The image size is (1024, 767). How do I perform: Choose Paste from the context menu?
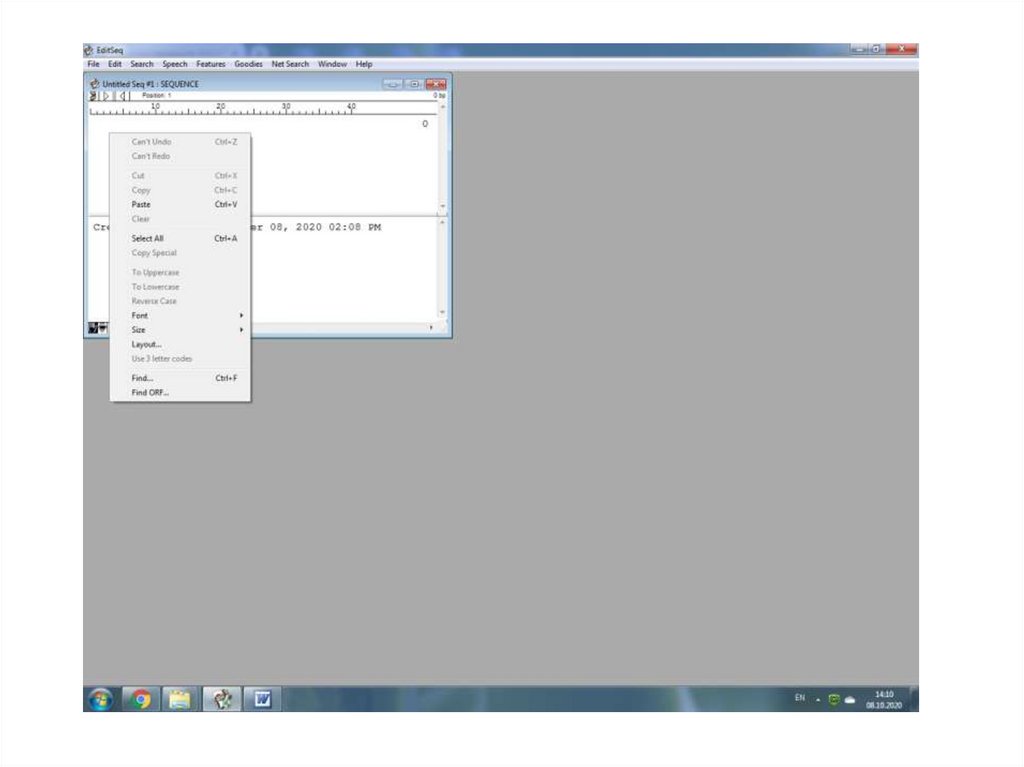click(x=181, y=204)
